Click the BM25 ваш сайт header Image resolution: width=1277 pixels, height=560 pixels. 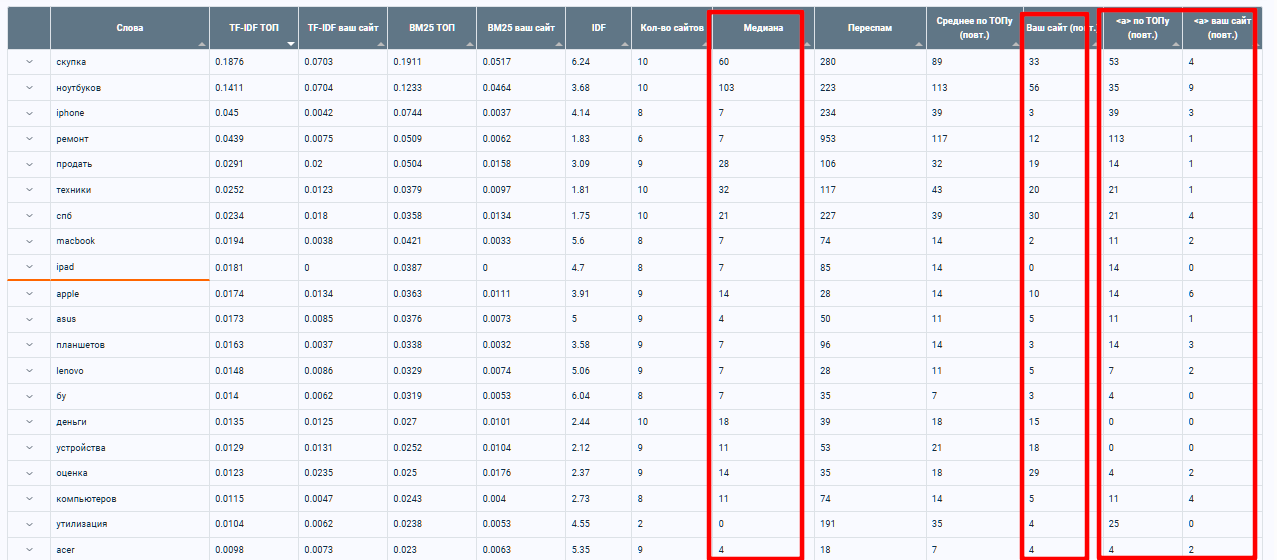pyautogui.click(x=520, y=28)
